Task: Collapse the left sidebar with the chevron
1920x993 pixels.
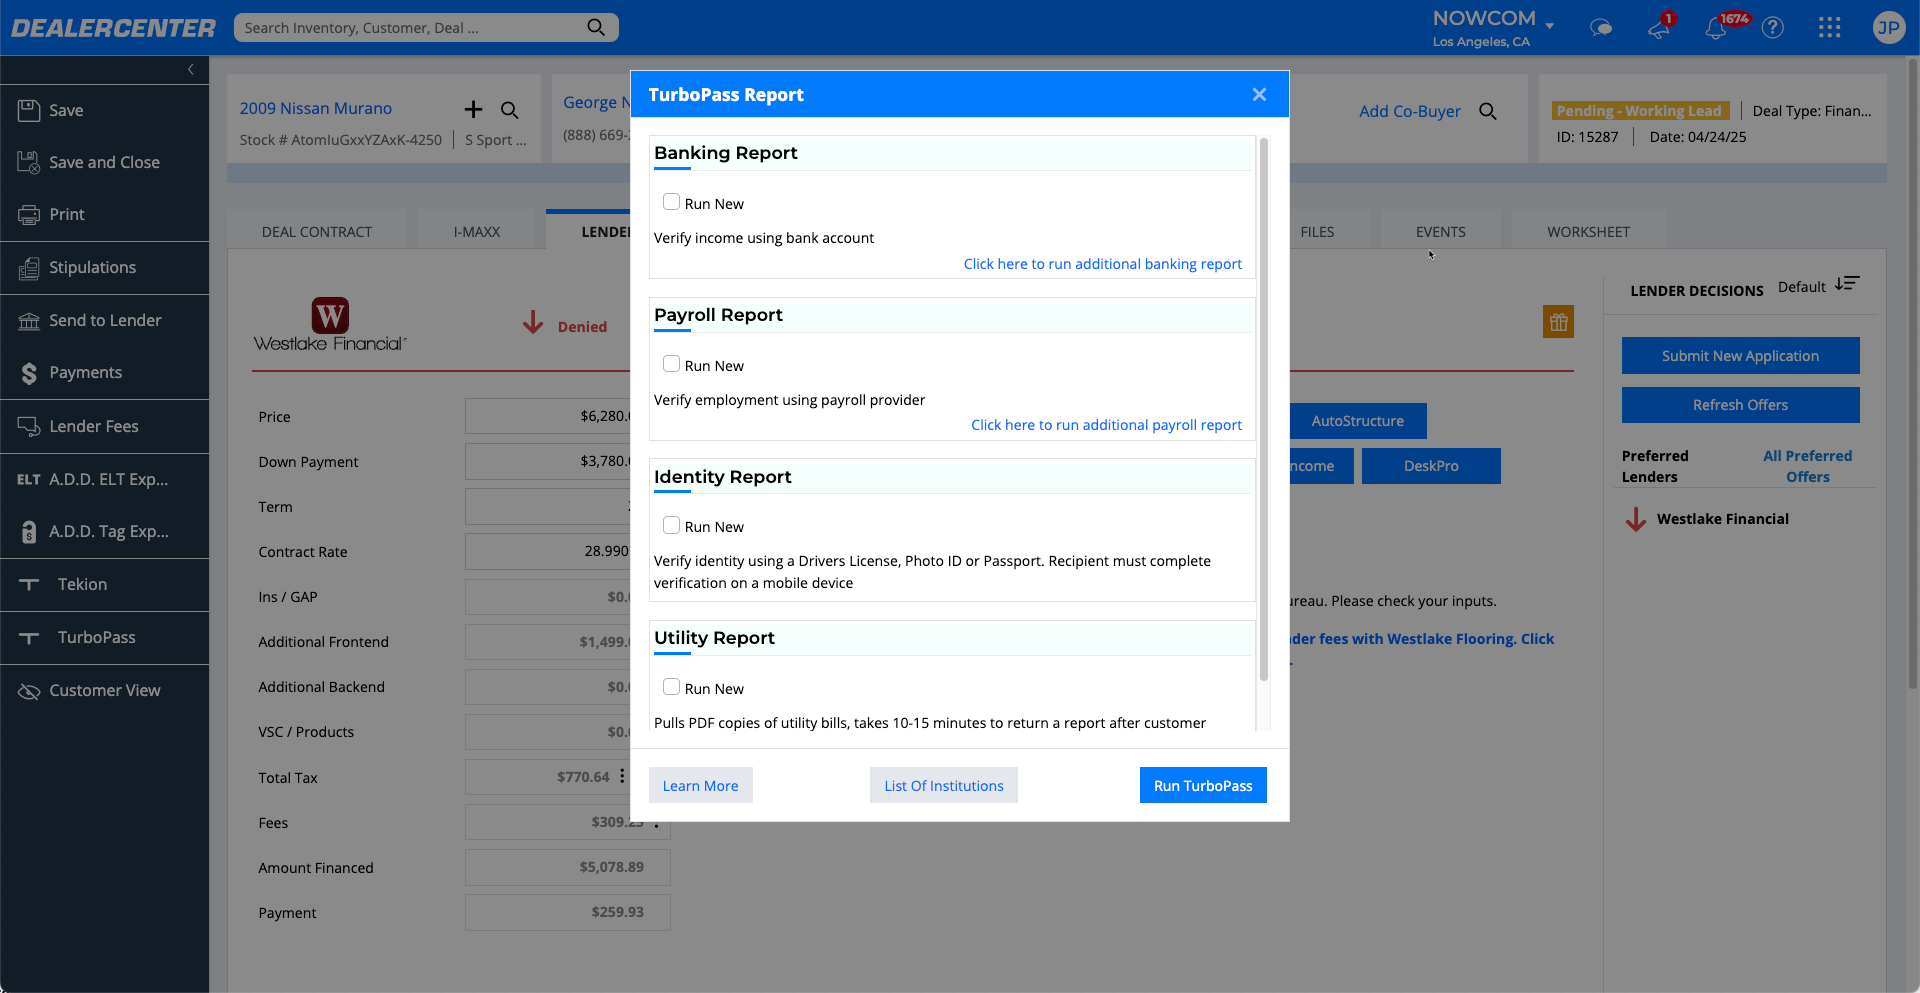Action: [x=190, y=69]
